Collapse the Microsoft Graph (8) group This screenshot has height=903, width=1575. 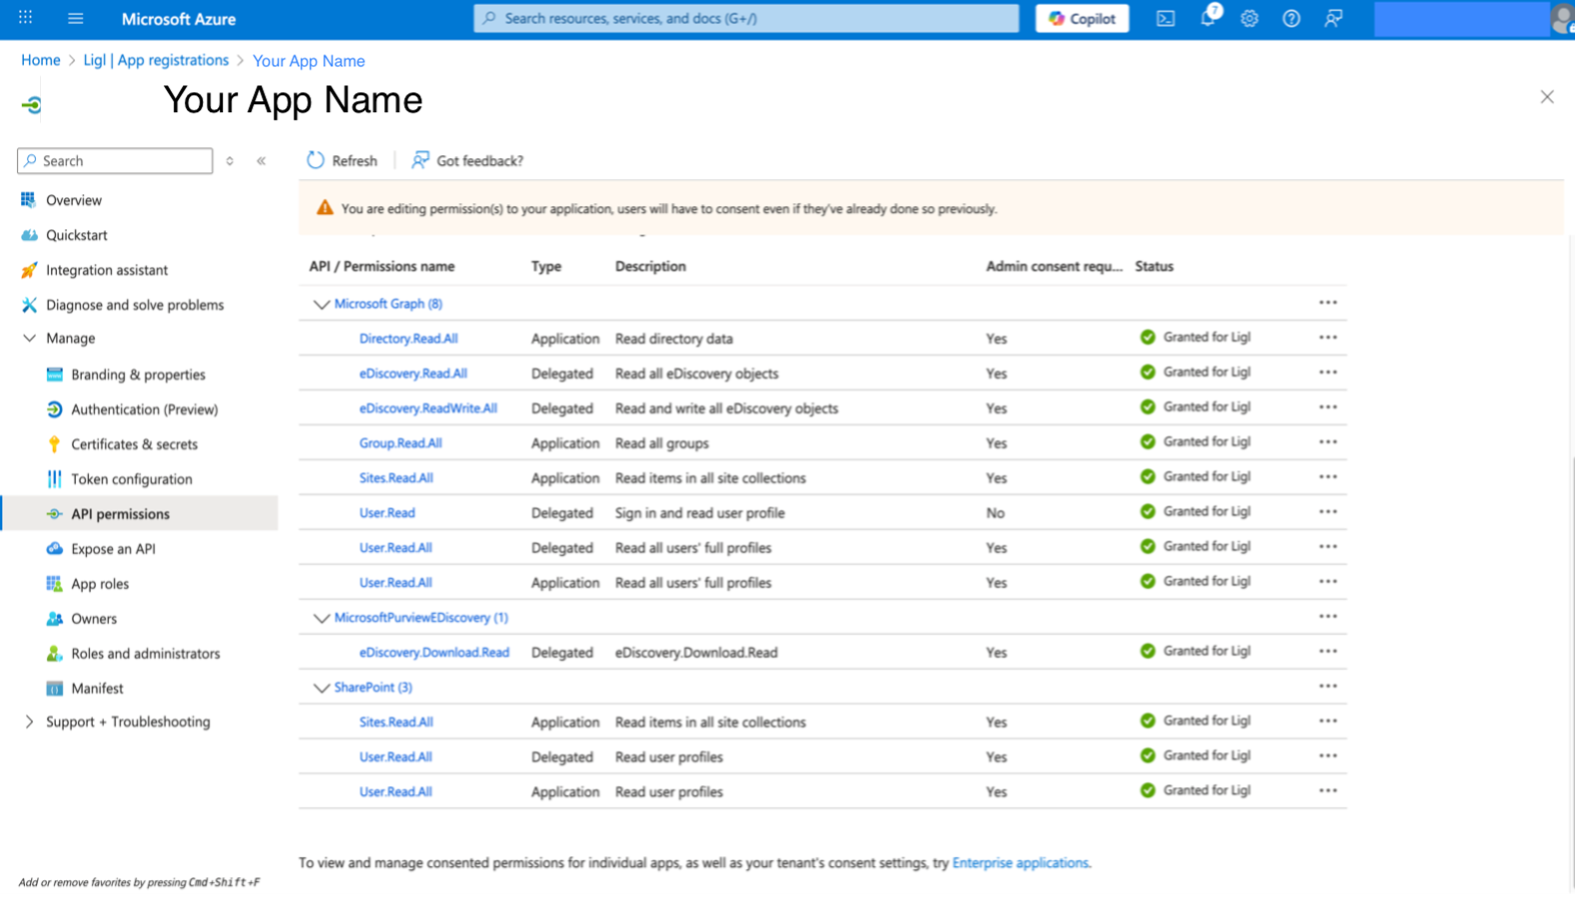[321, 304]
